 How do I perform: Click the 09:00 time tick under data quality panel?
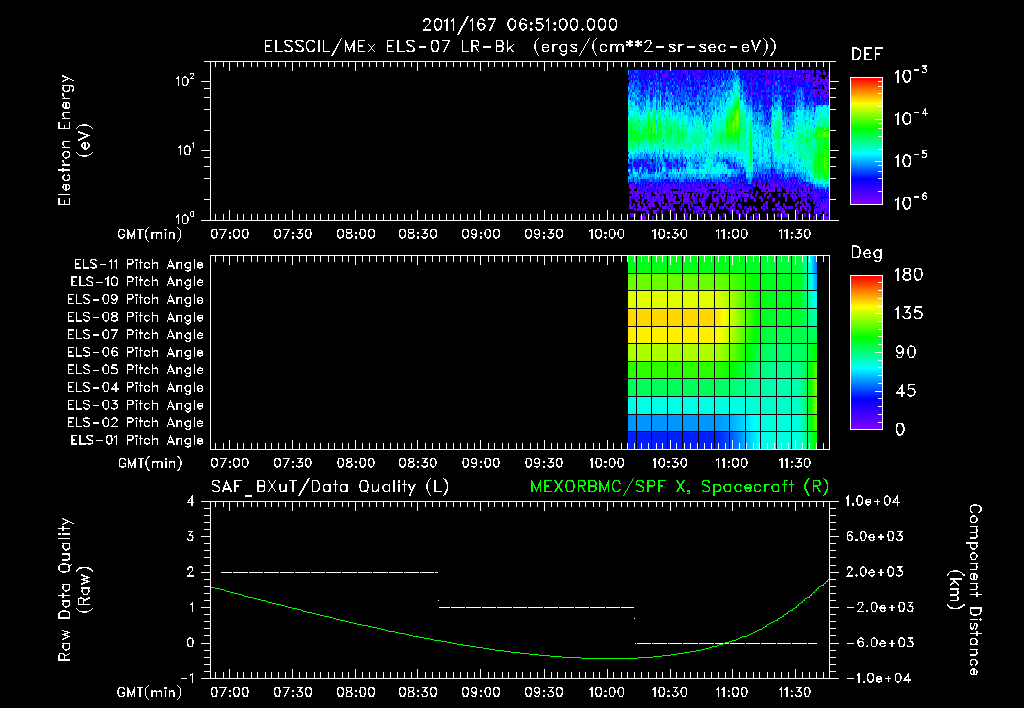(481, 692)
